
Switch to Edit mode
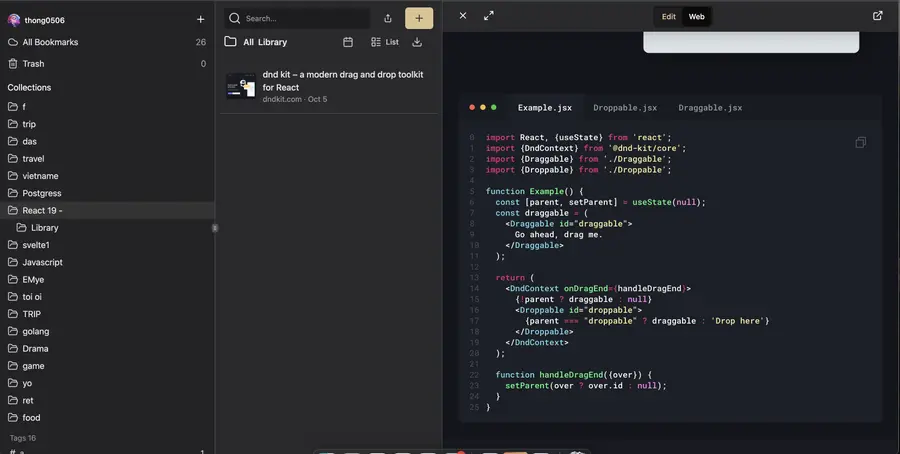669,17
